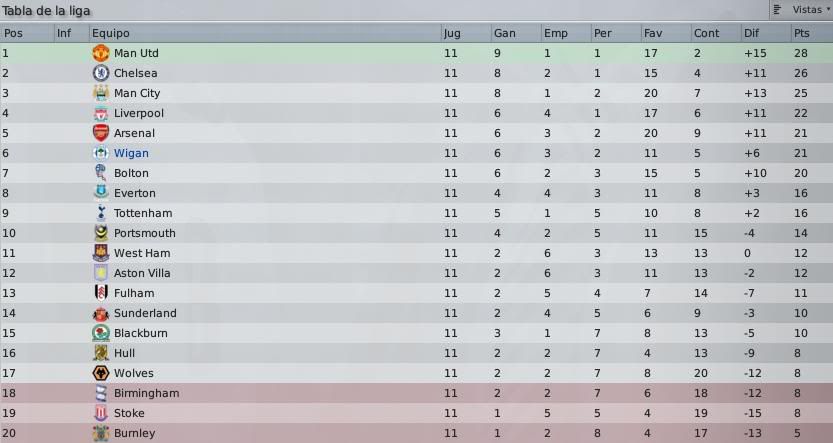Open the Vistas dropdown menu
The width and height of the screenshot is (833, 443).
pyautogui.click(x=802, y=10)
